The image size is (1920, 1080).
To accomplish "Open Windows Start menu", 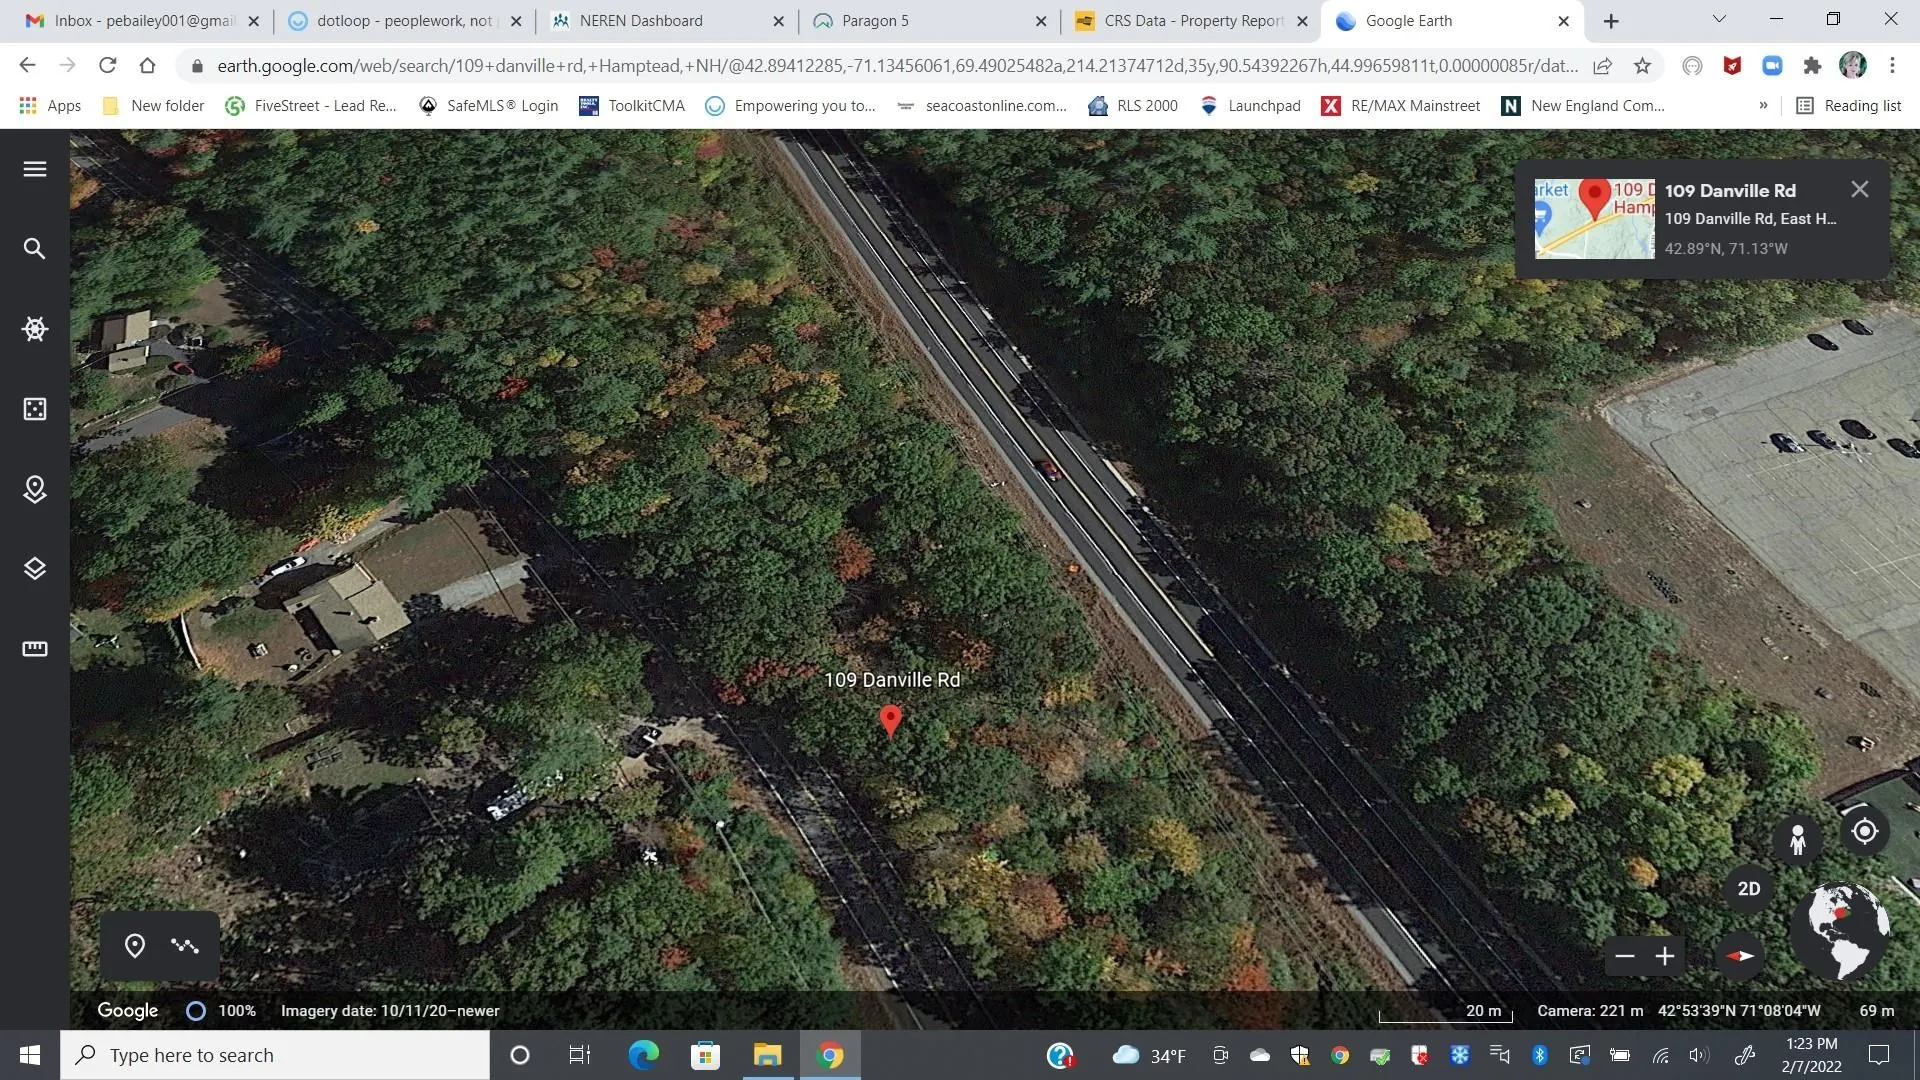I will (x=30, y=1055).
